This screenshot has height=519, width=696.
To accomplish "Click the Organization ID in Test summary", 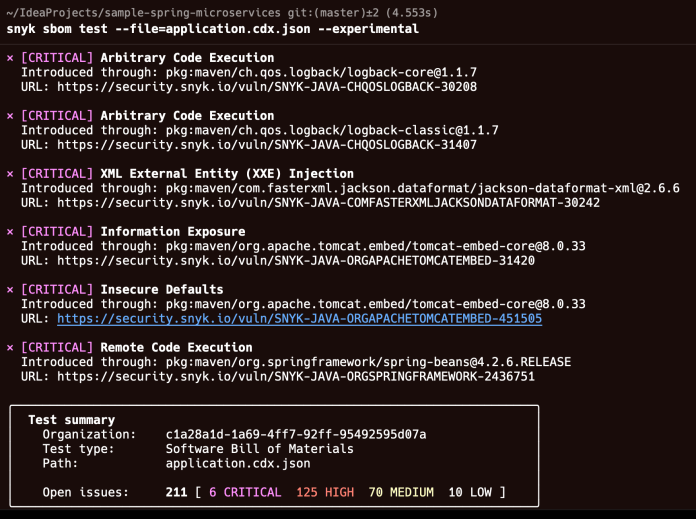I will 296,435.
